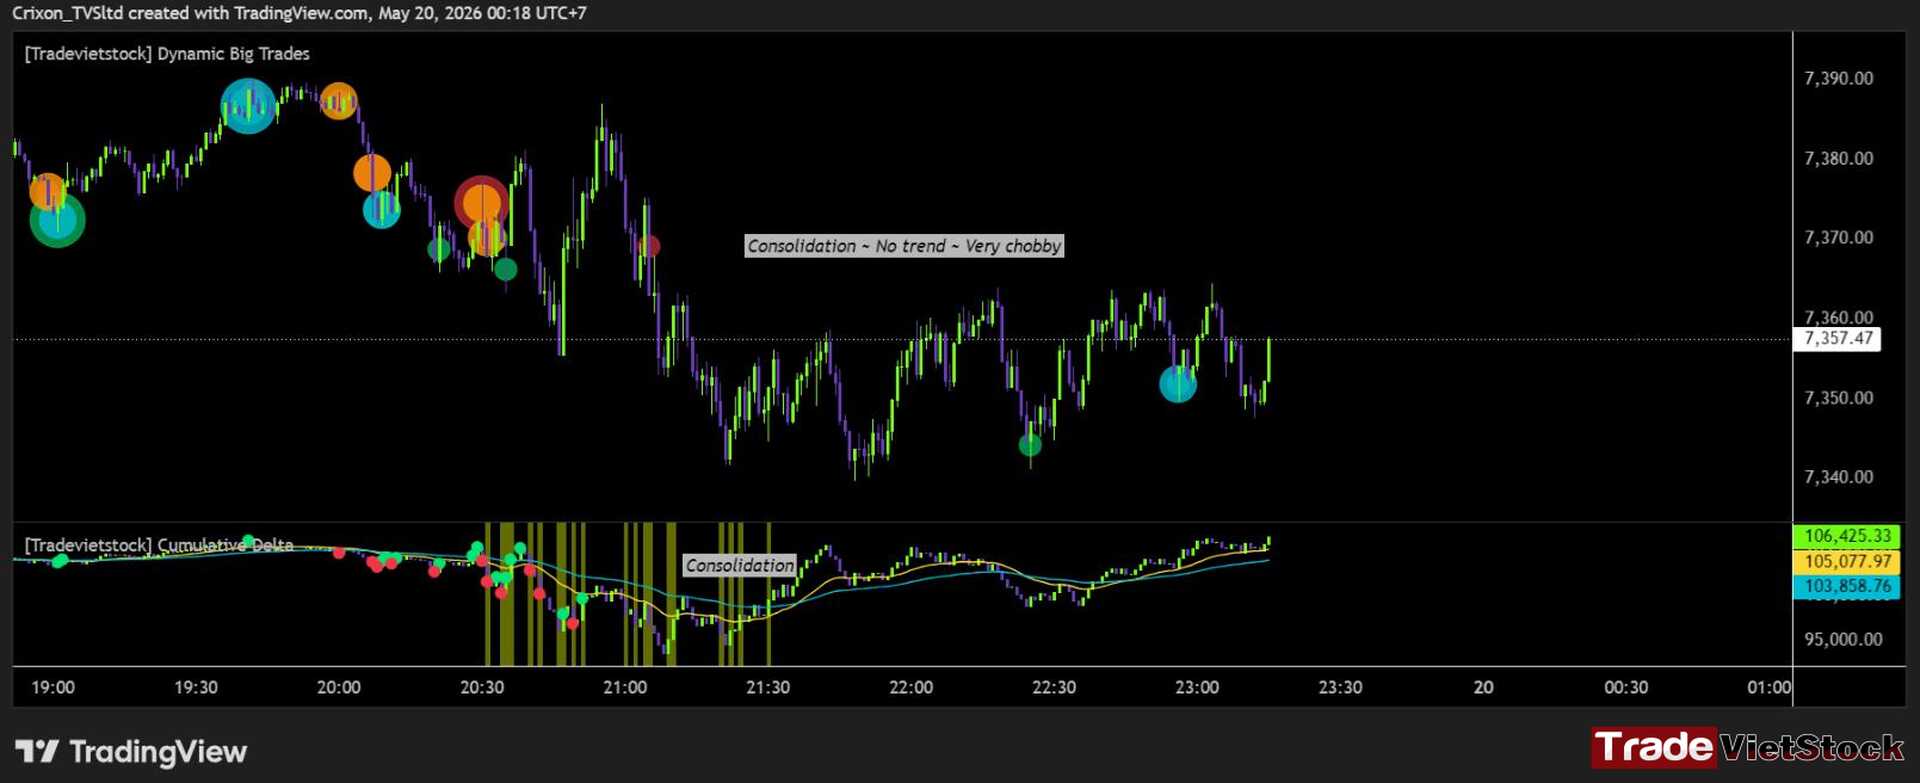Click the TradingView logo
This screenshot has height=783, width=1920.
tap(131, 752)
